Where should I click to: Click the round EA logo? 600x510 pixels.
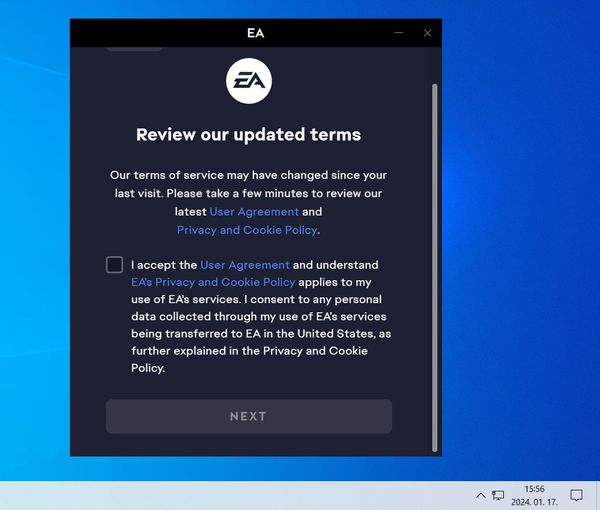[248, 82]
